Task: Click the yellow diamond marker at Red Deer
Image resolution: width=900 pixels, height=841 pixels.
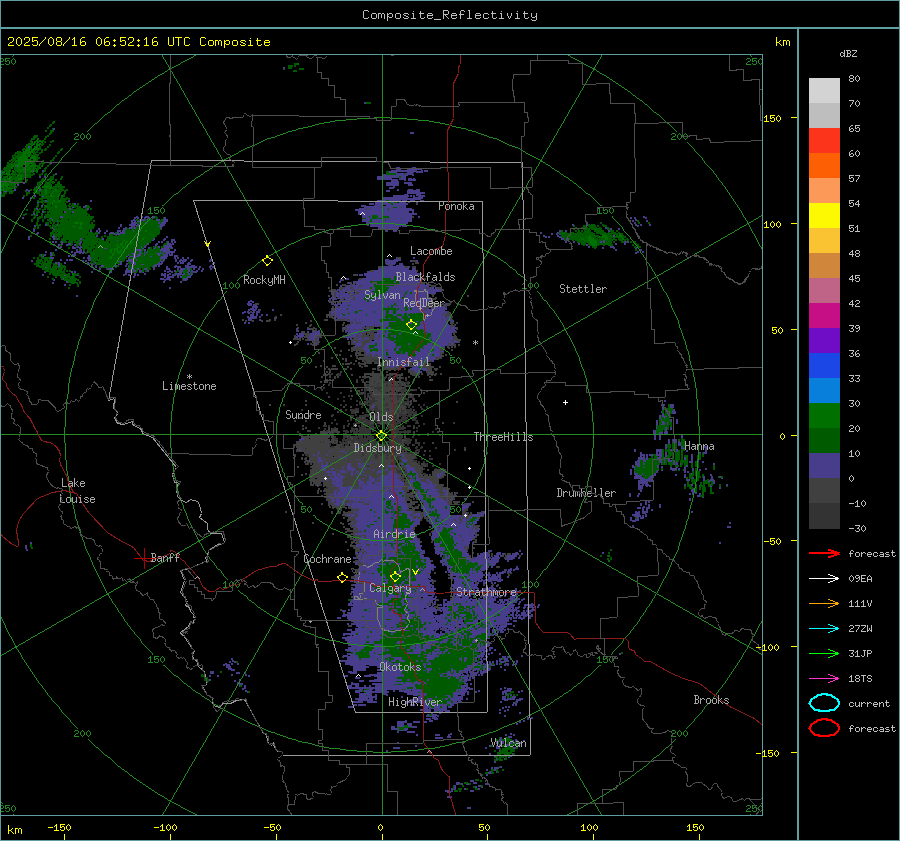Action: (411, 325)
